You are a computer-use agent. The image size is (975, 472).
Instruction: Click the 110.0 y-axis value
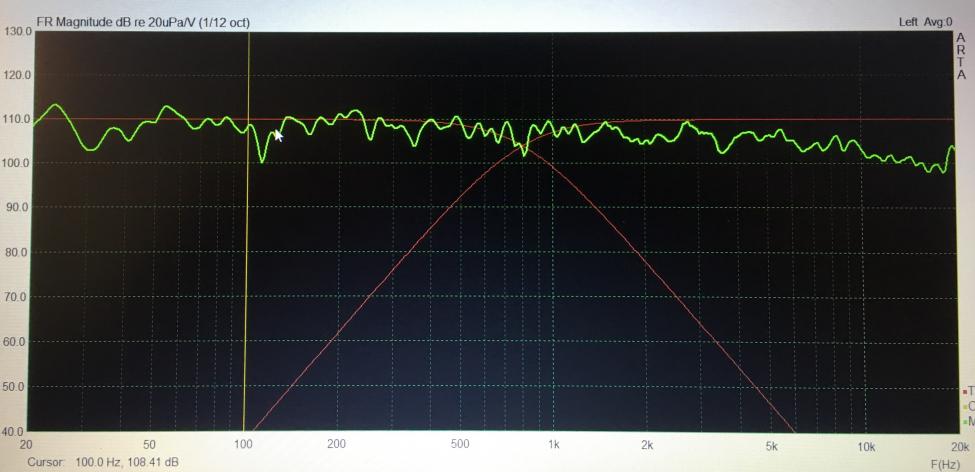(x=17, y=119)
